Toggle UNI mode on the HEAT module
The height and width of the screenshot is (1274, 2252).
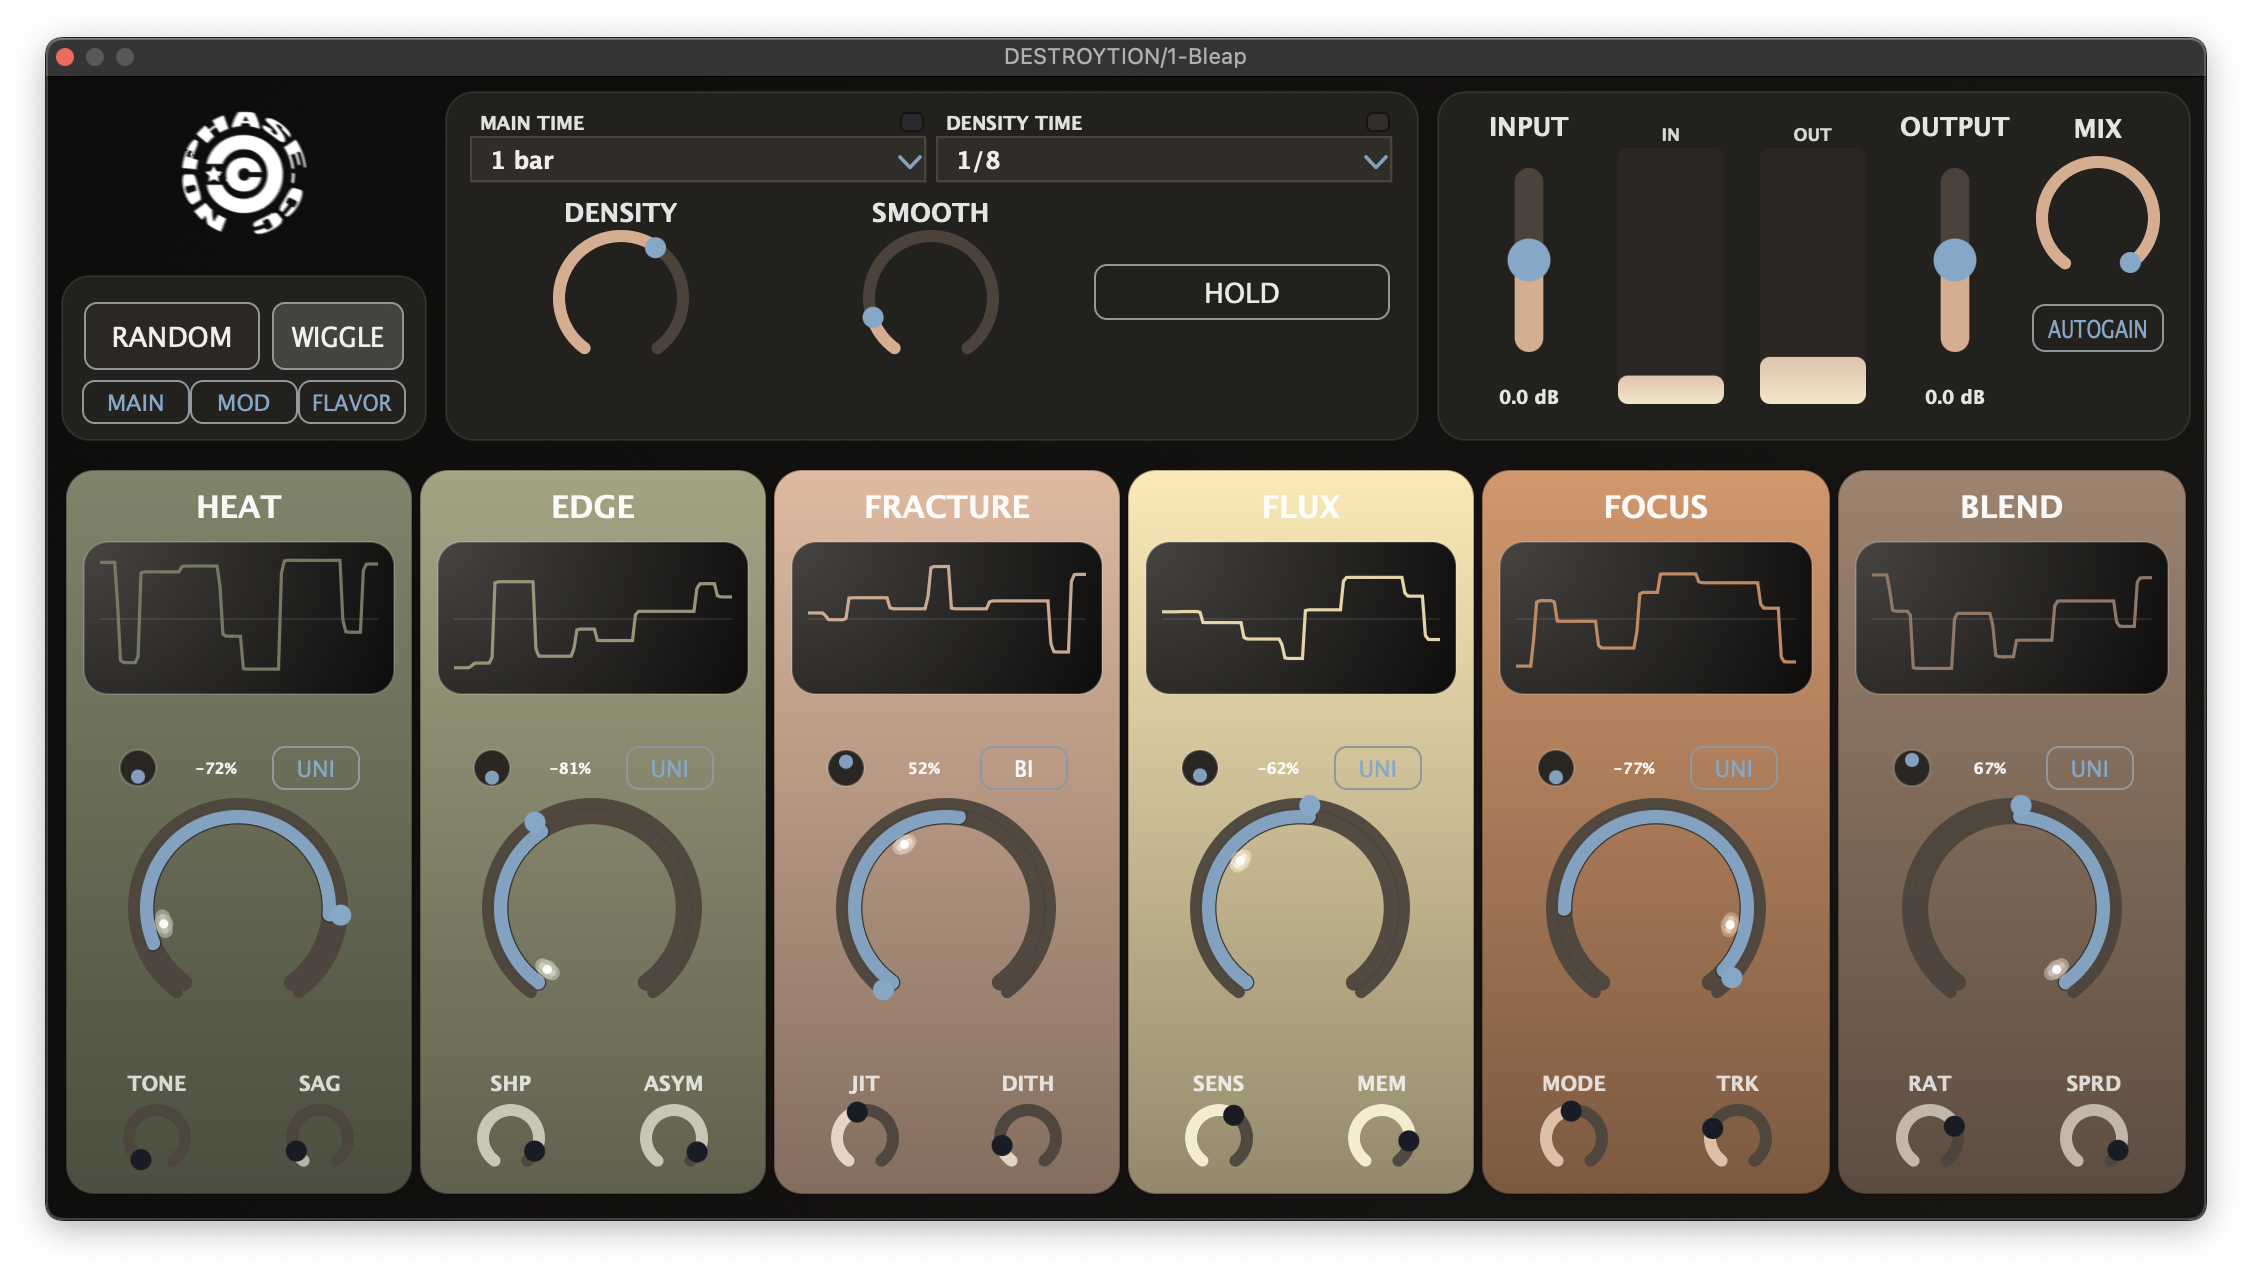[x=315, y=768]
